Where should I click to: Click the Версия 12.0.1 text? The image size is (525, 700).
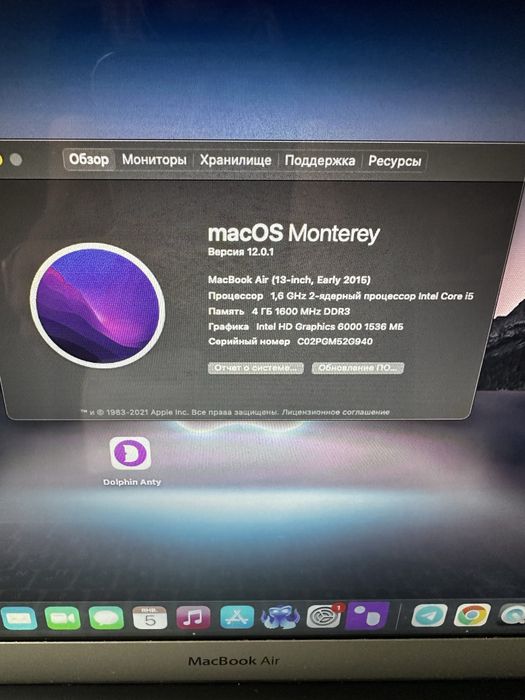(x=241, y=252)
